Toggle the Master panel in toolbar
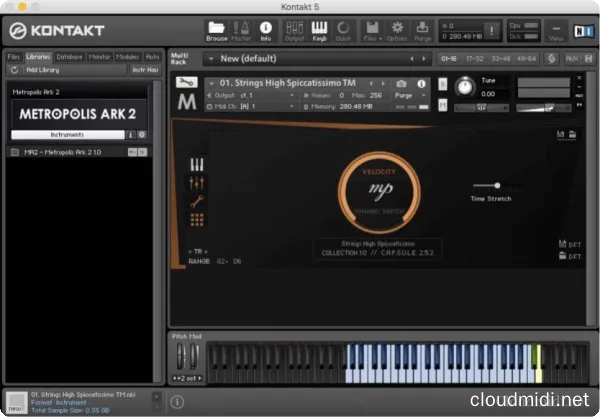This screenshot has height=417, width=600. pos(241,29)
